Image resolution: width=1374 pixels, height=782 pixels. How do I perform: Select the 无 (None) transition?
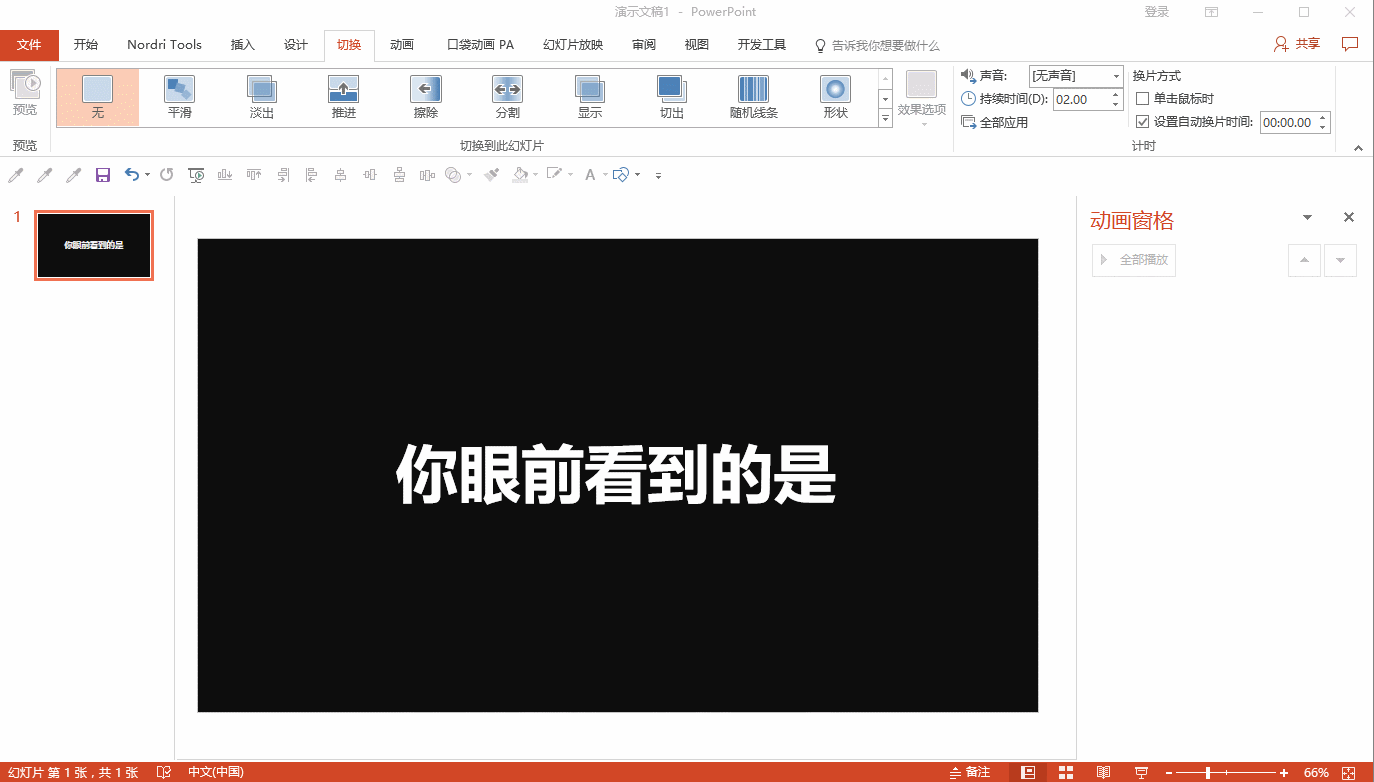tap(98, 97)
